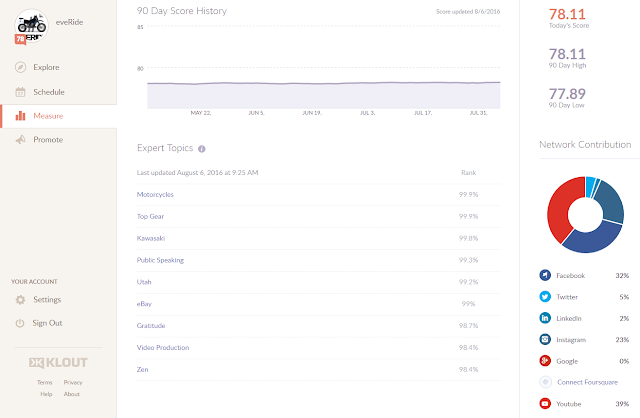Click the Klout logo
This screenshot has height=418, width=640.
click(58, 361)
